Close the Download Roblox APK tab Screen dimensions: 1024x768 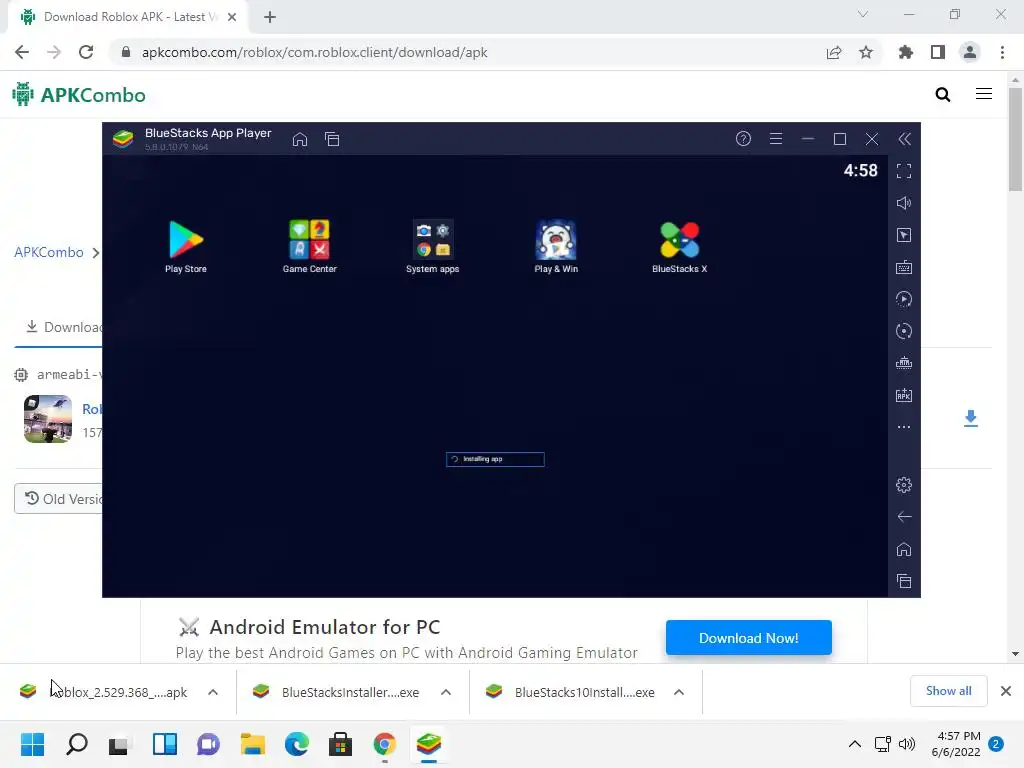point(232,17)
